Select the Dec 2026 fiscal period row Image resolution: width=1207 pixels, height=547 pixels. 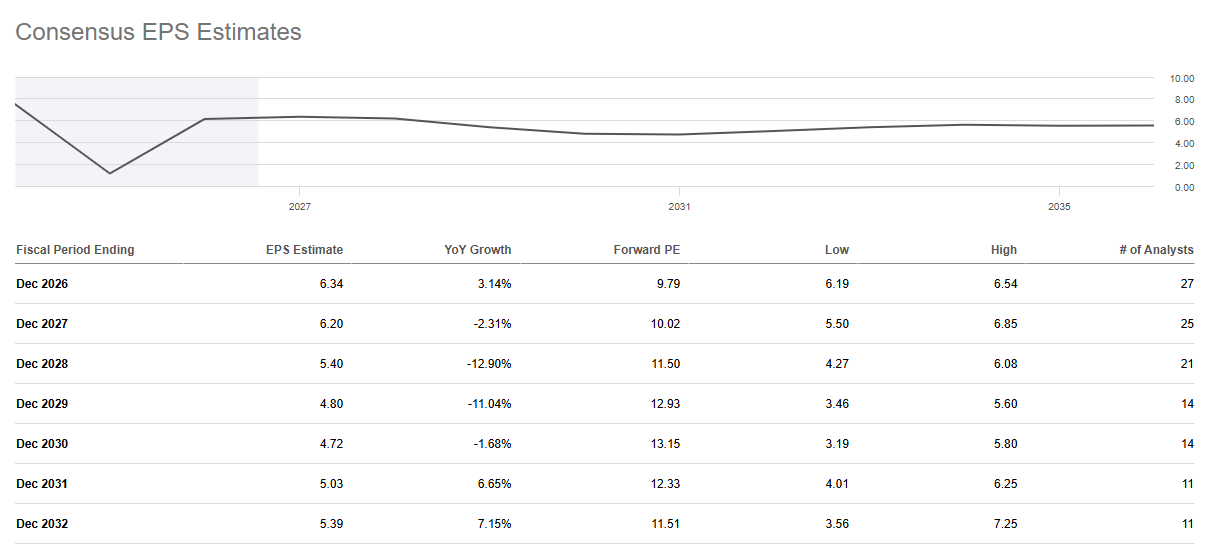(605, 284)
